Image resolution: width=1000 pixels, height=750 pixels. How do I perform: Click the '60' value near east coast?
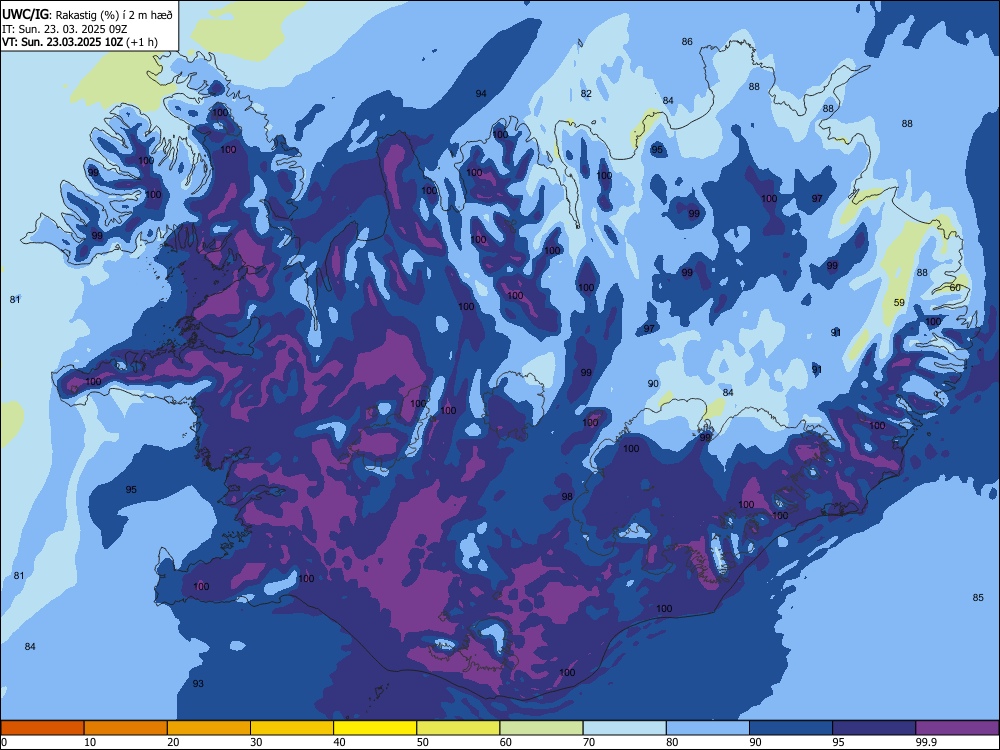click(955, 288)
